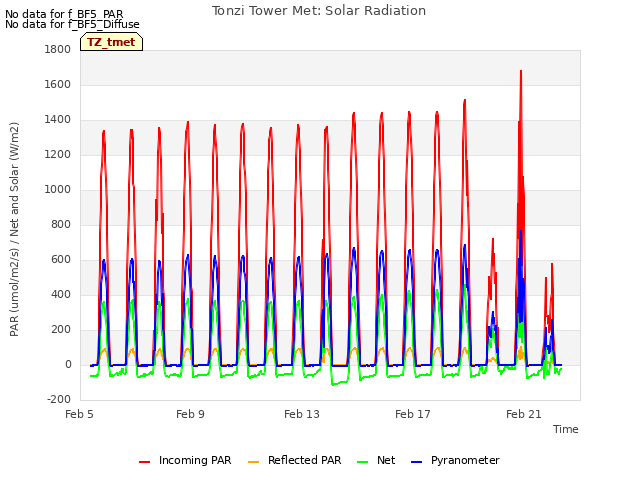
Task: Click the red Incoming PAR legend swatch
Action: pos(144,462)
